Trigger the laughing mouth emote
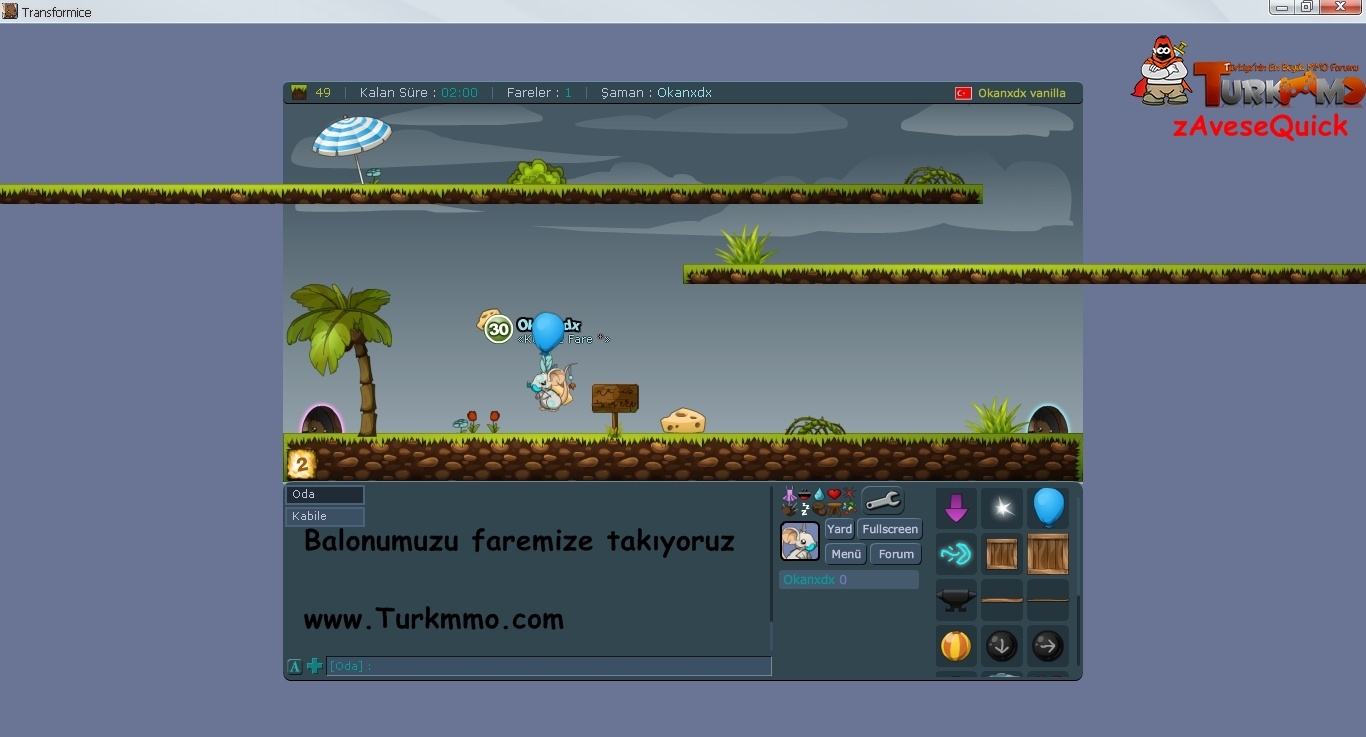This screenshot has width=1366, height=737. pos(804,495)
